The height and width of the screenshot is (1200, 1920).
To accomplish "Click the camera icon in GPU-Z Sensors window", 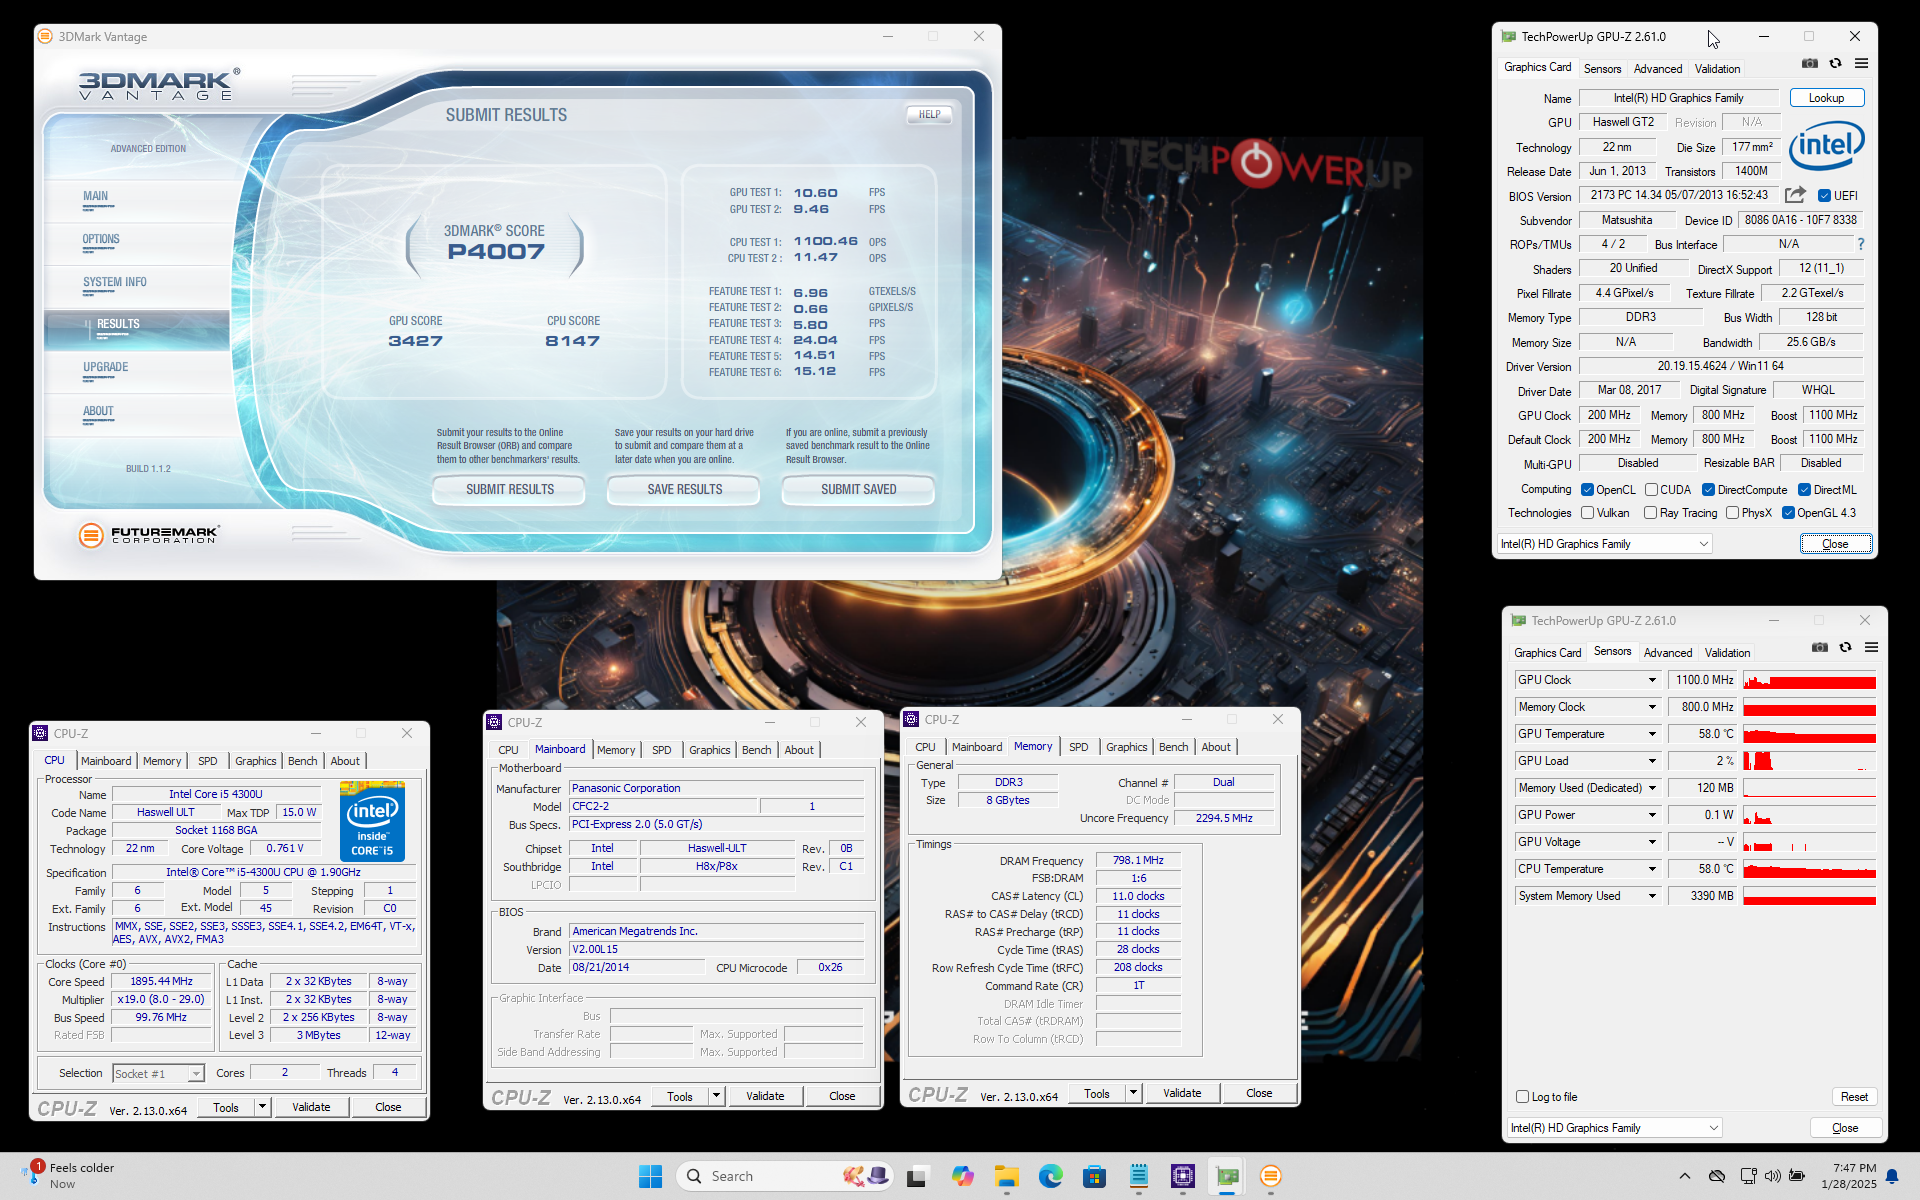I will tap(1820, 647).
